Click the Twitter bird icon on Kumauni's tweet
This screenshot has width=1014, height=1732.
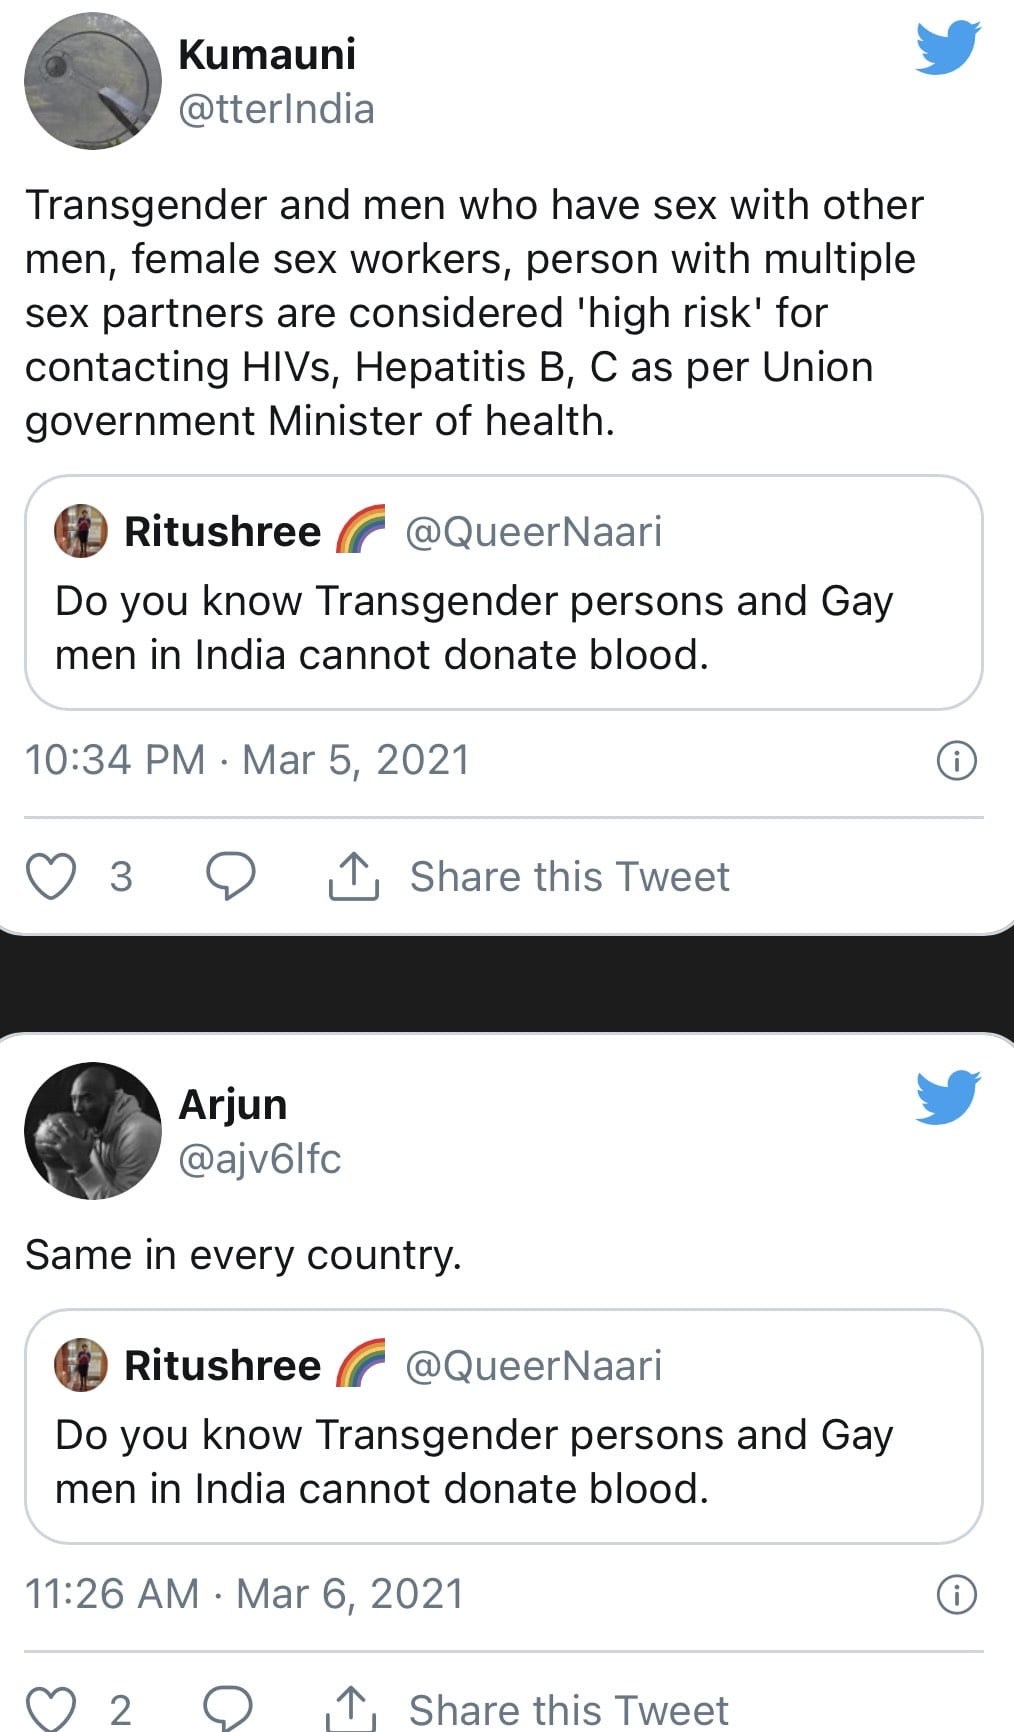pos(947,48)
